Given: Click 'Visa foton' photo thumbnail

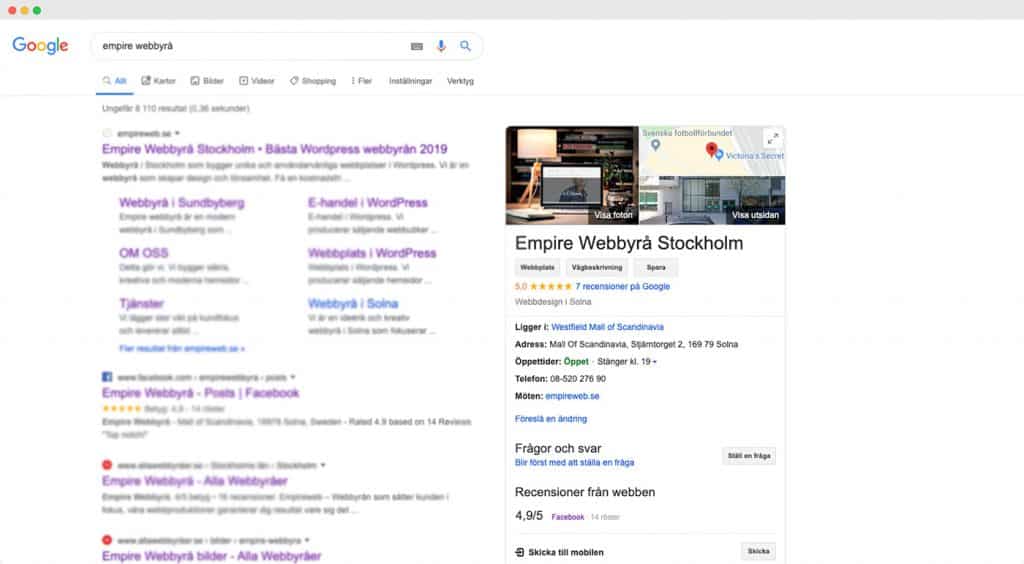Looking at the screenshot, I should 571,176.
